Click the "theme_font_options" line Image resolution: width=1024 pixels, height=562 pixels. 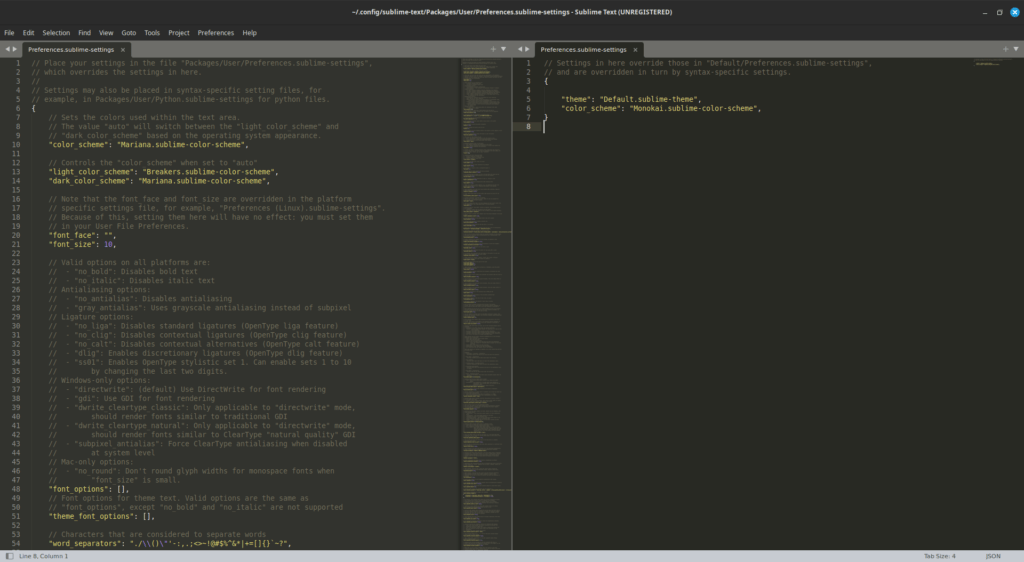click(101, 516)
